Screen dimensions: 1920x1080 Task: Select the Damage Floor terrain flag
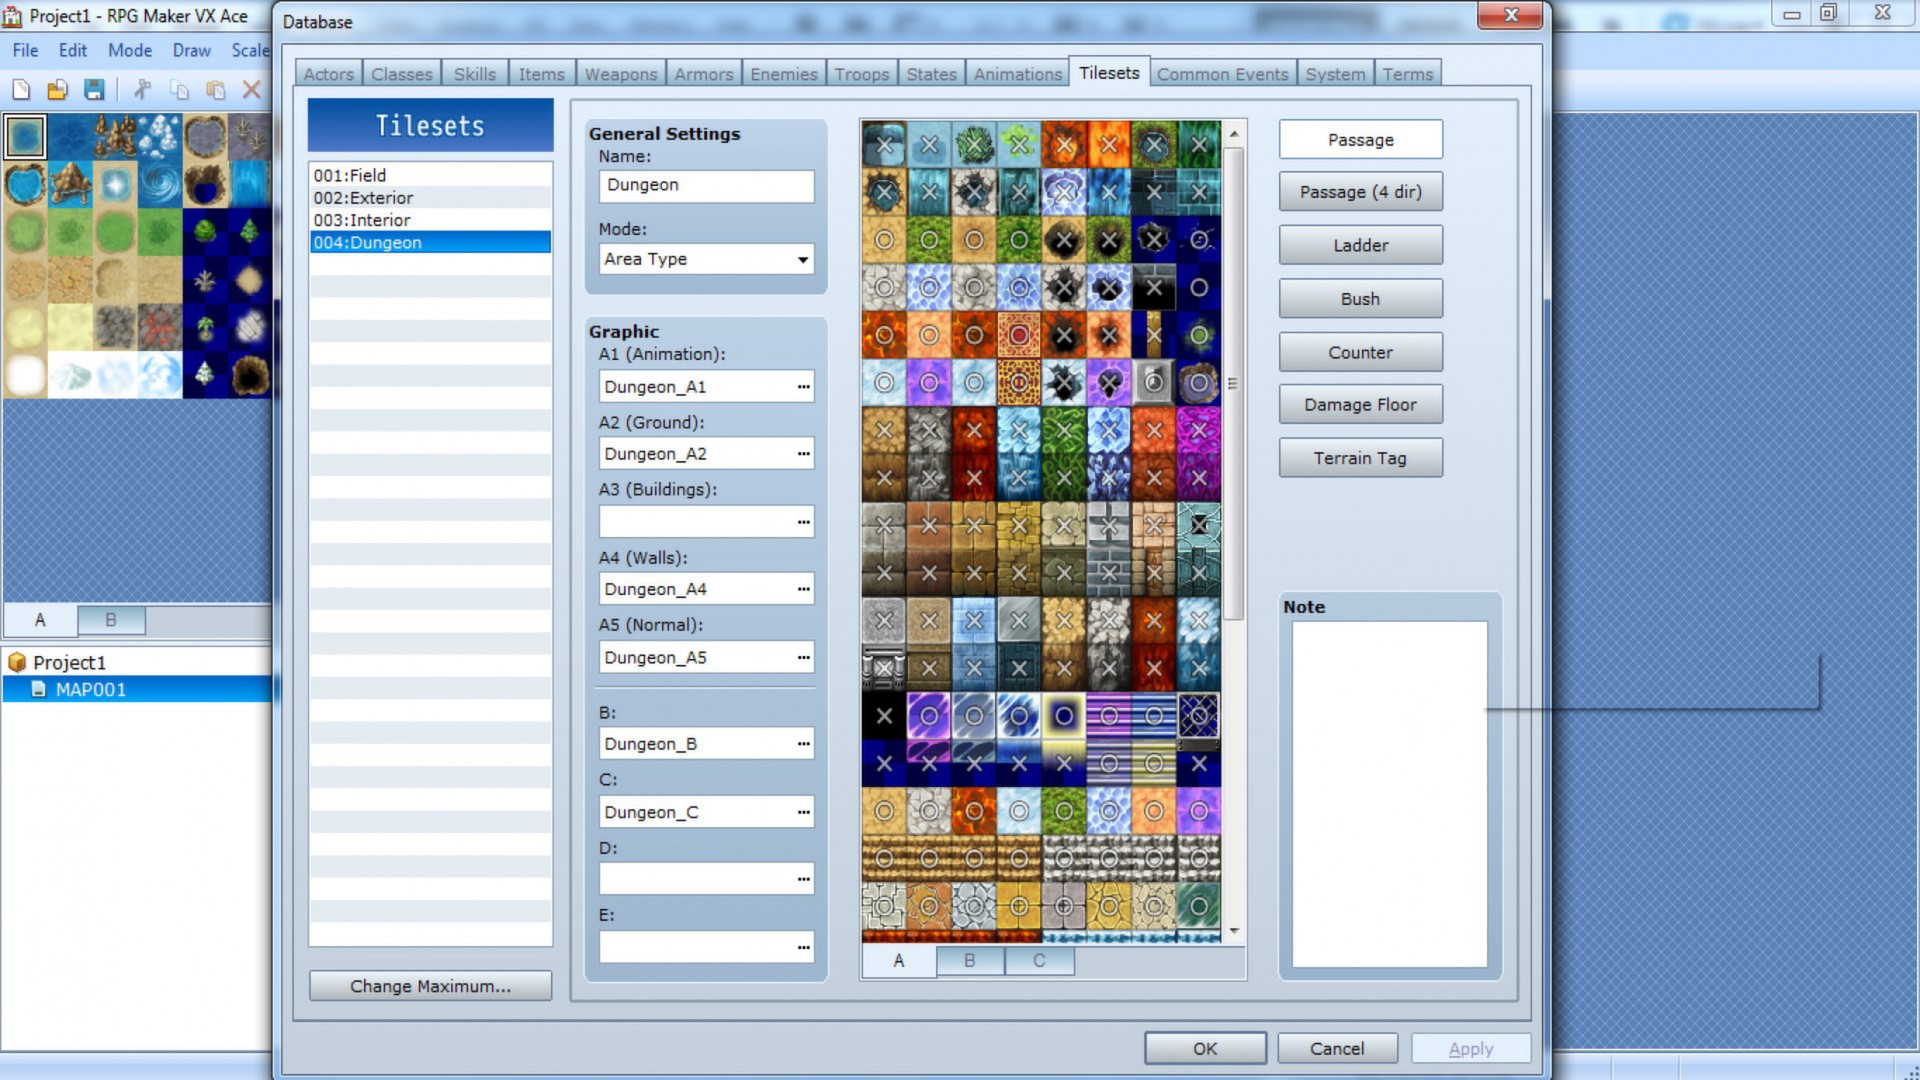[x=1360, y=405]
